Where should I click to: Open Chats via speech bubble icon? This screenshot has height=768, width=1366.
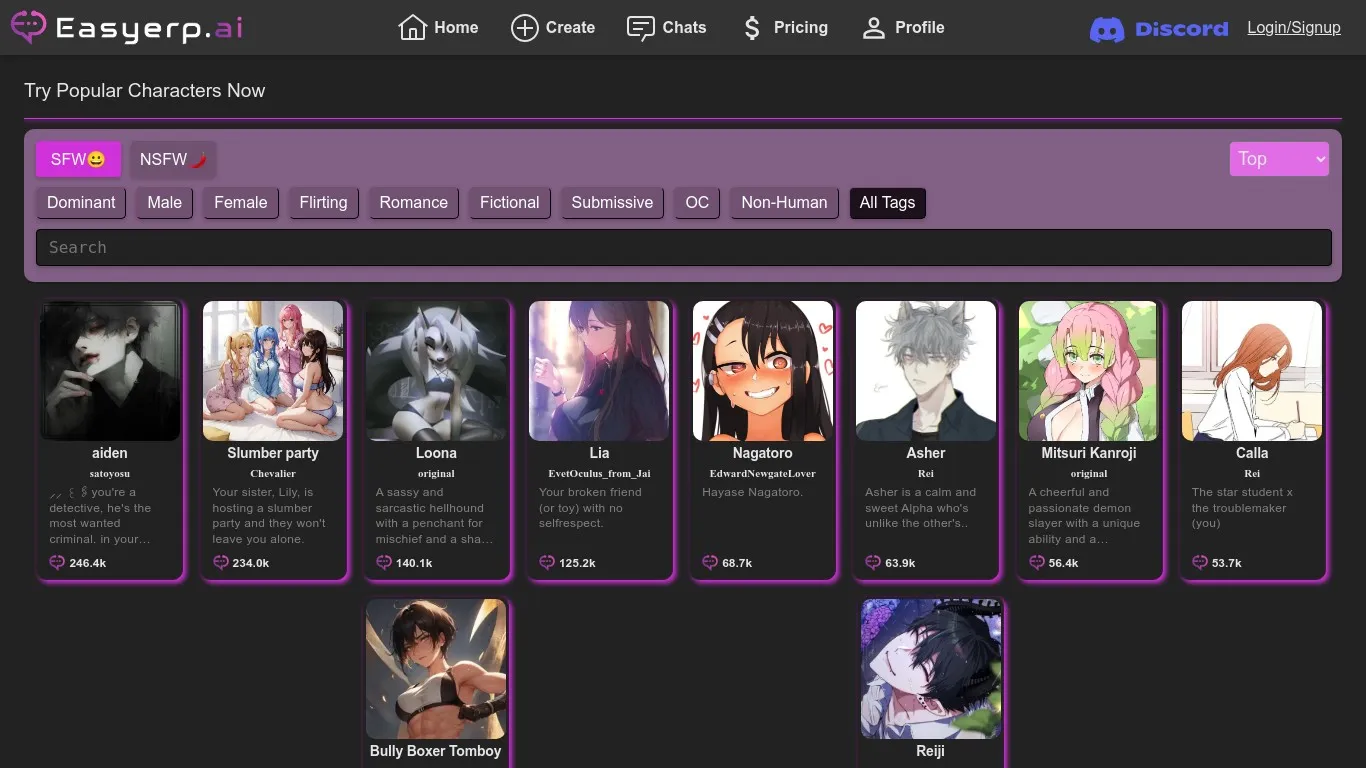[641, 28]
